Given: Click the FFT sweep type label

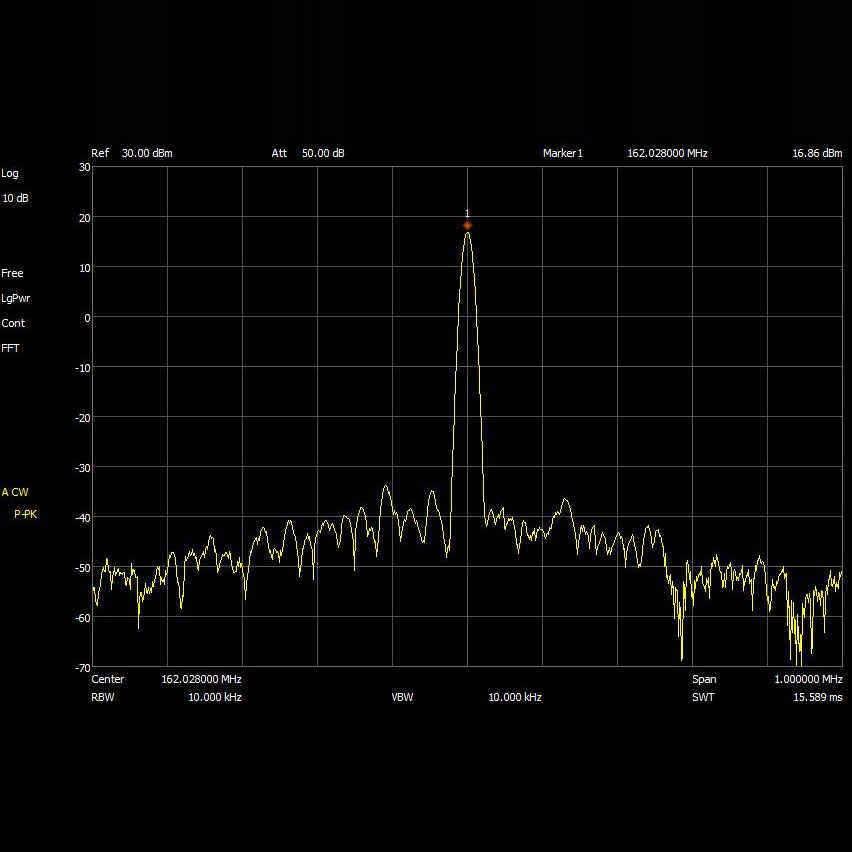Looking at the screenshot, I should pyautogui.click(x=10, y=348).
